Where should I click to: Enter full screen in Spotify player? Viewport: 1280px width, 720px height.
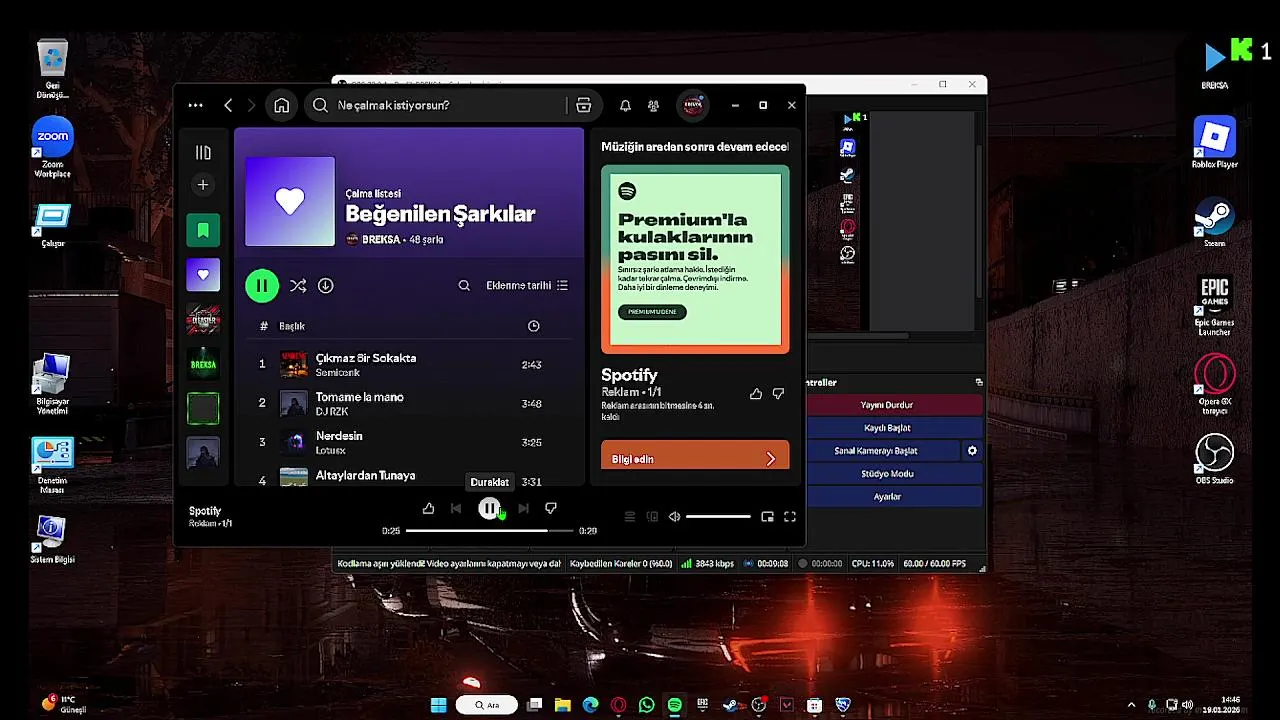[x=790, y=517]
